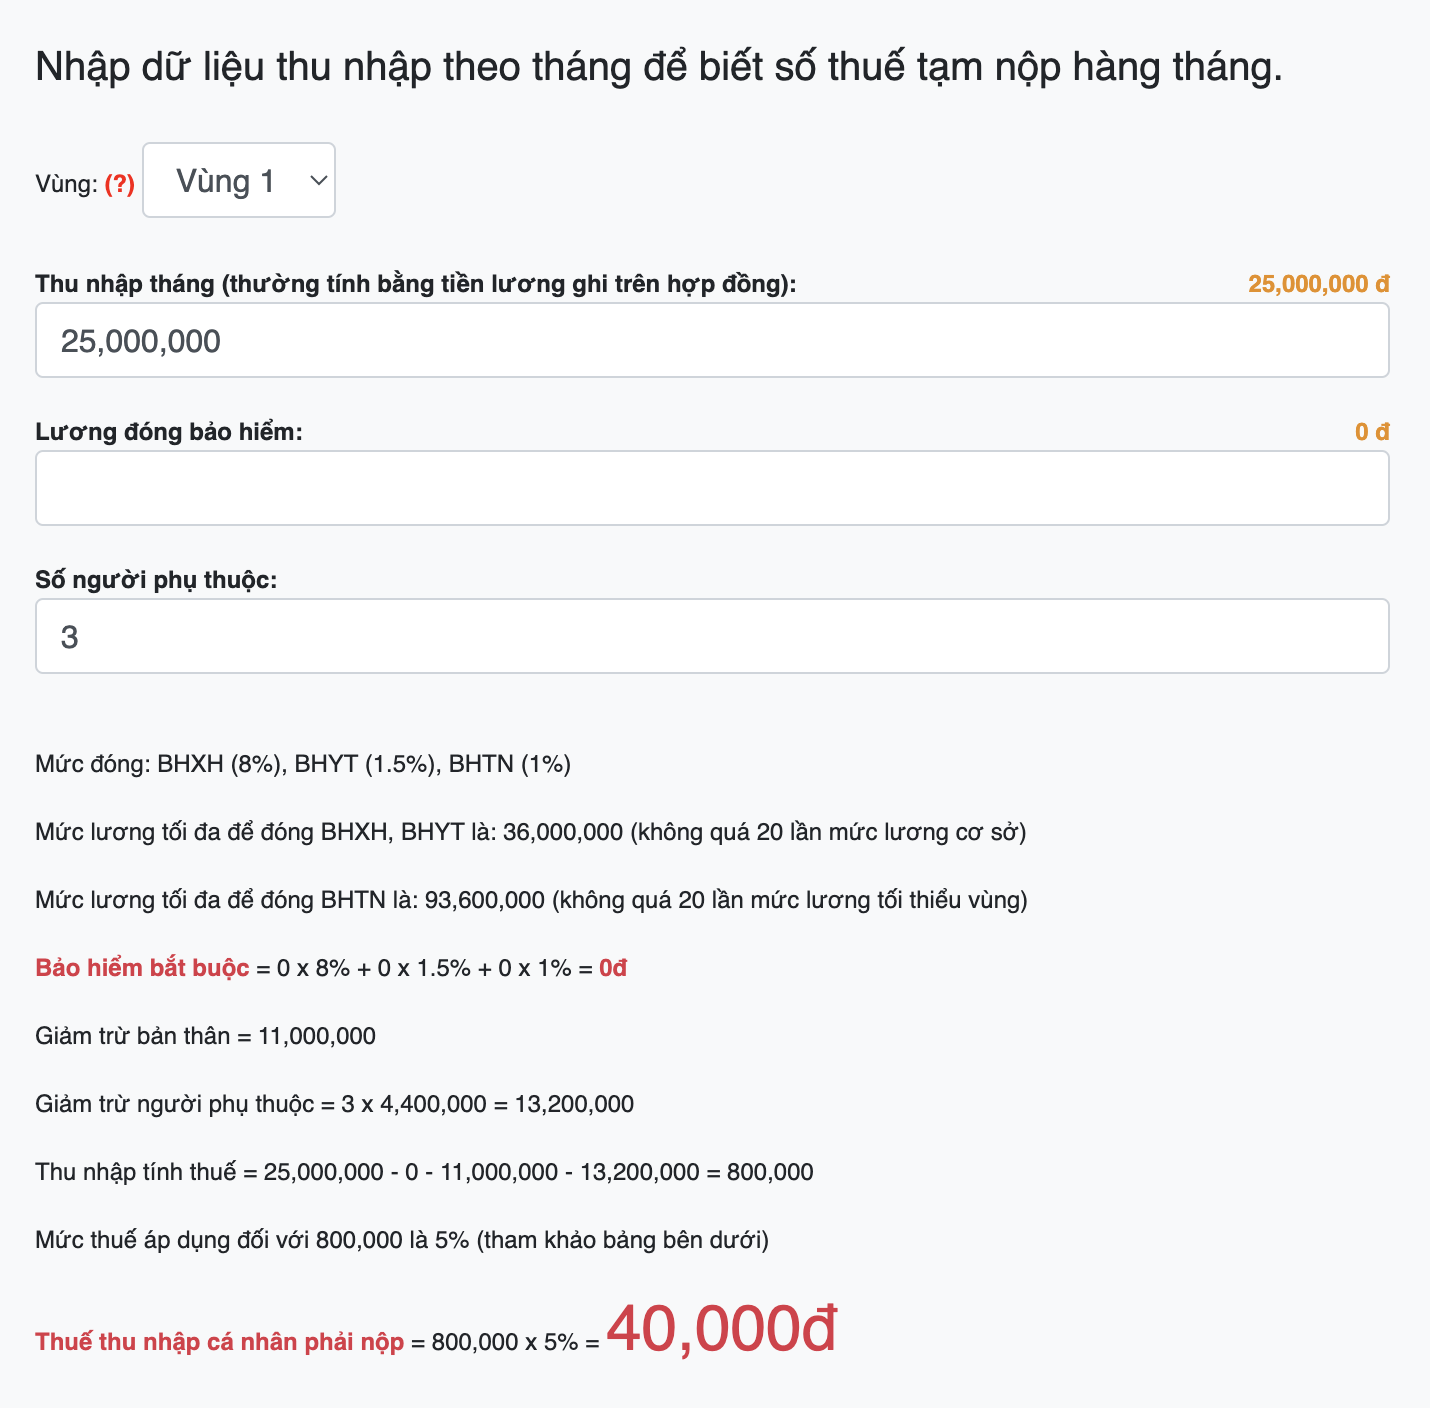This screenshot has height=1408, width=1430.
Task: Click the red Thuế thu nhập cá nhân phải nộp text
Action: 219,1342
